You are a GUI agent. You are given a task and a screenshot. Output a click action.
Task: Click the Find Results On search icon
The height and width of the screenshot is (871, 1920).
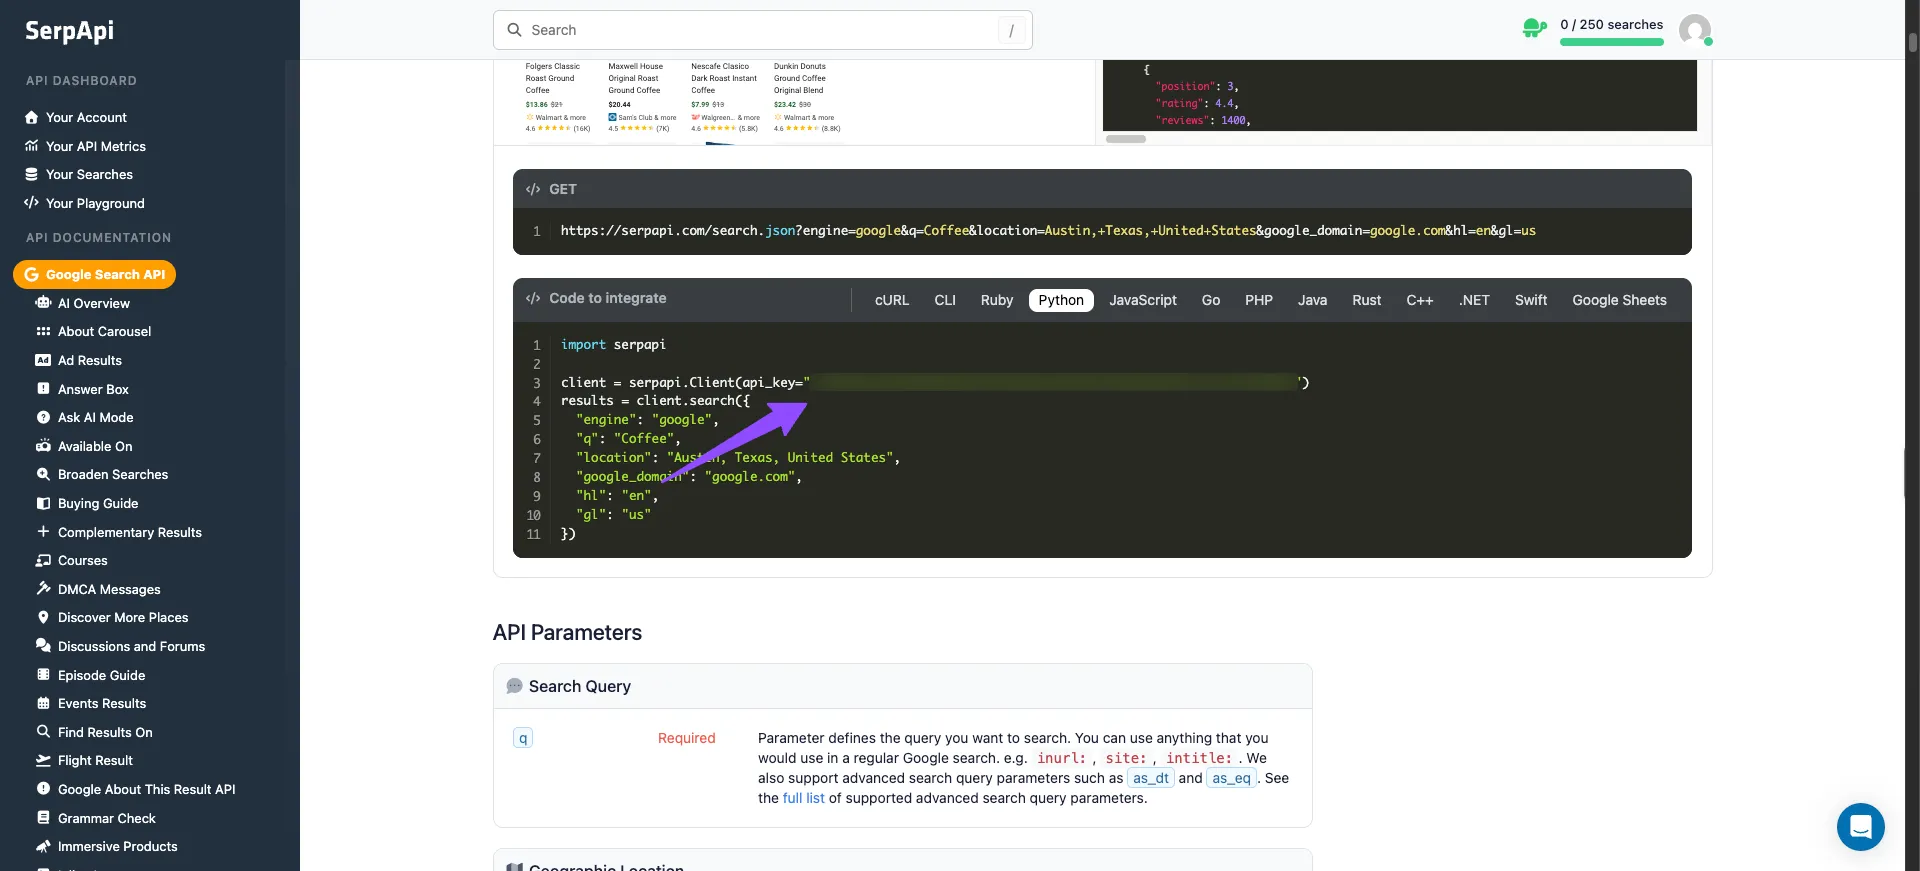point(43,732)
